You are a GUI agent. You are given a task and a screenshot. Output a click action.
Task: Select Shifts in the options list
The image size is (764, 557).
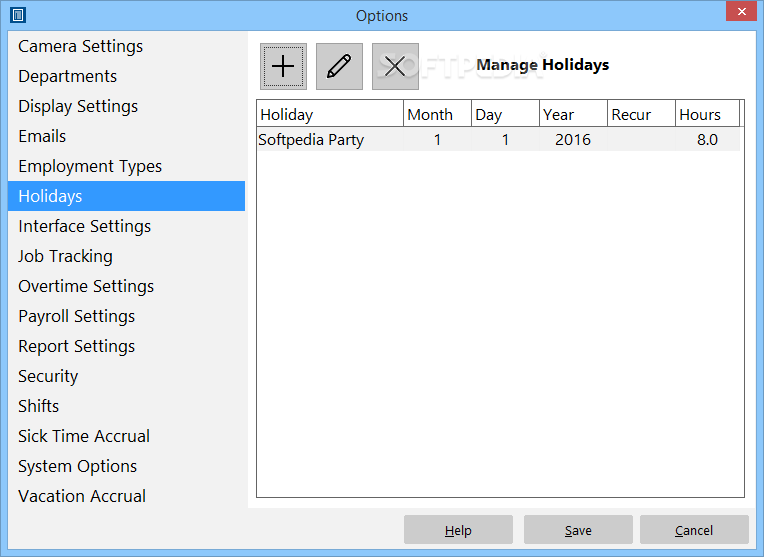pyautogui.click(x=126, y=406)
